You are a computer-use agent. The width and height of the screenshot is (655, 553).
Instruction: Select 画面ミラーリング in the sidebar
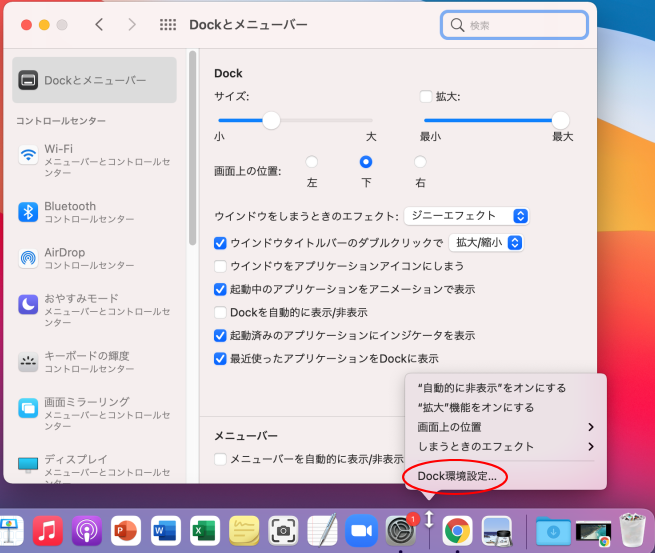pos(94,413)
